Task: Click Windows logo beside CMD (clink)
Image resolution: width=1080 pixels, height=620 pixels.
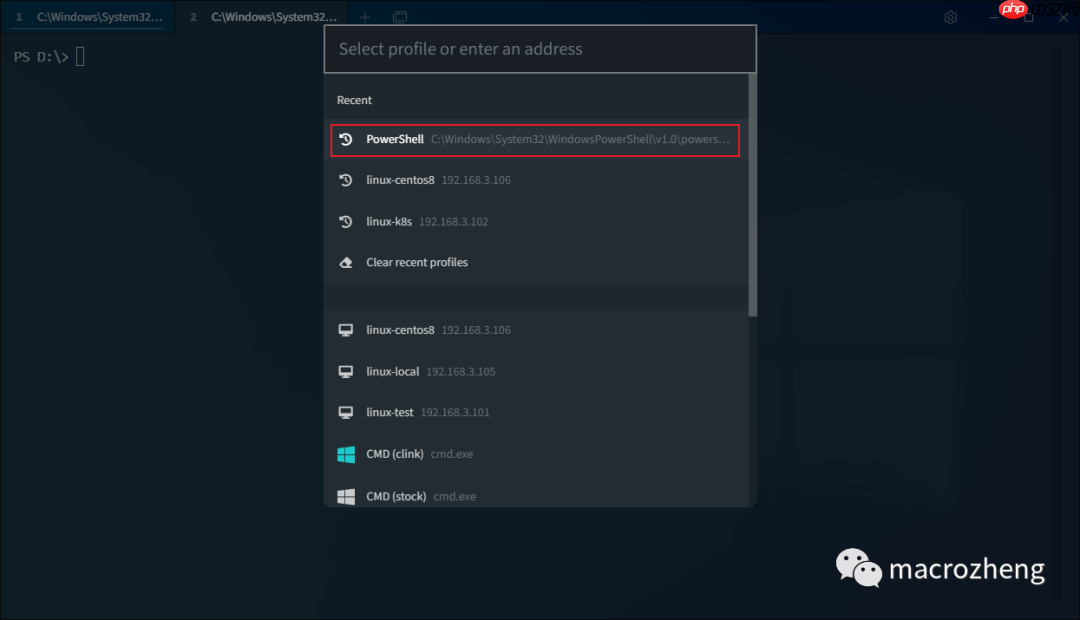Action: [x=346, y=454]
